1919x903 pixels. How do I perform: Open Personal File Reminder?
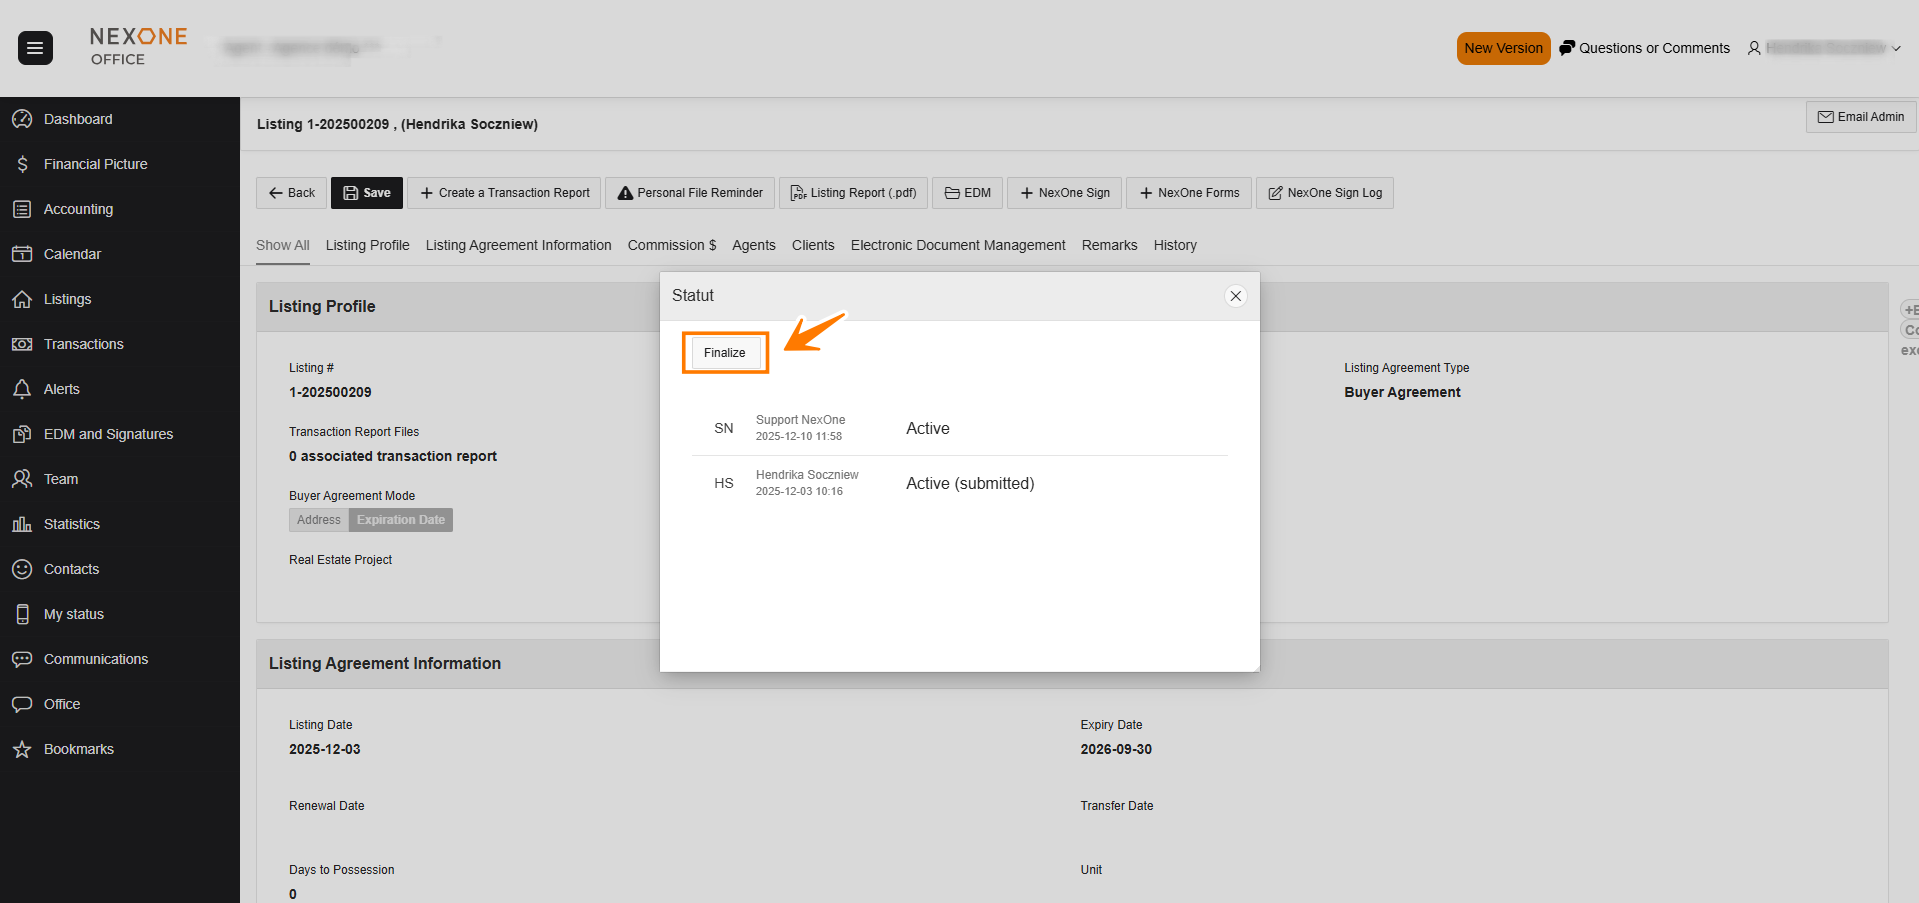[x=690, y=193]
